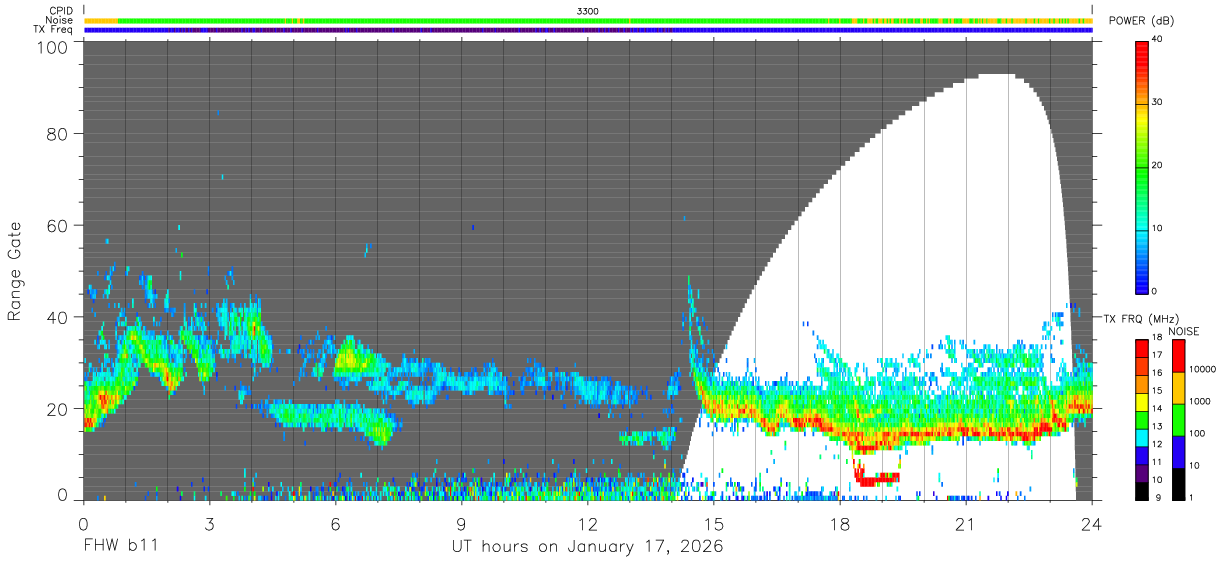Click the 10000 label in NOISE legend

pos(1204,369)
